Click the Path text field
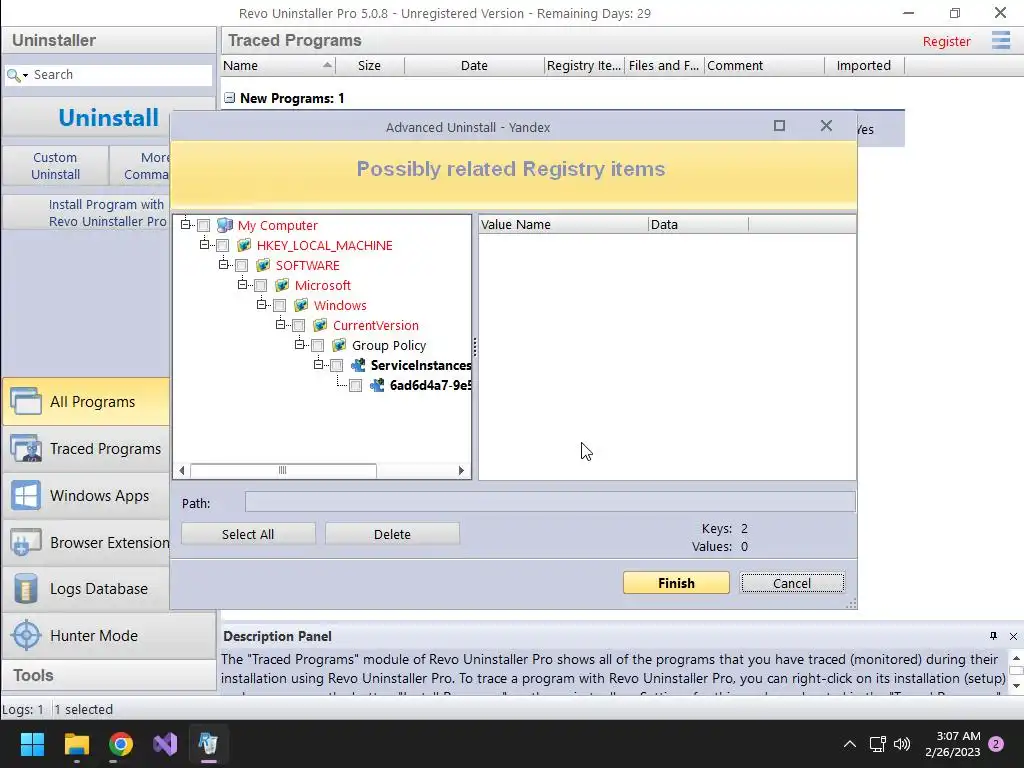Image resolution: width=1024 pixels, height=768 pixels. click(550, 502)
